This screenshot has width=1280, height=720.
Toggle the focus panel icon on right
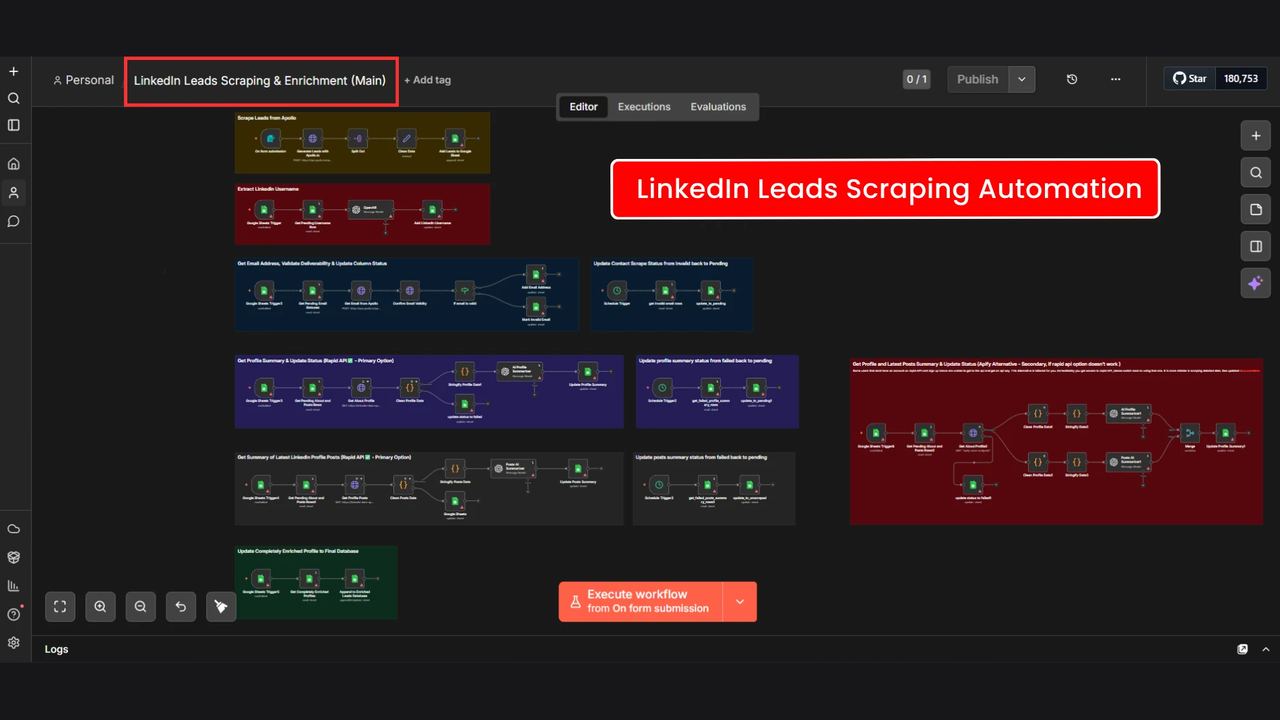(x=1256, y=246)
